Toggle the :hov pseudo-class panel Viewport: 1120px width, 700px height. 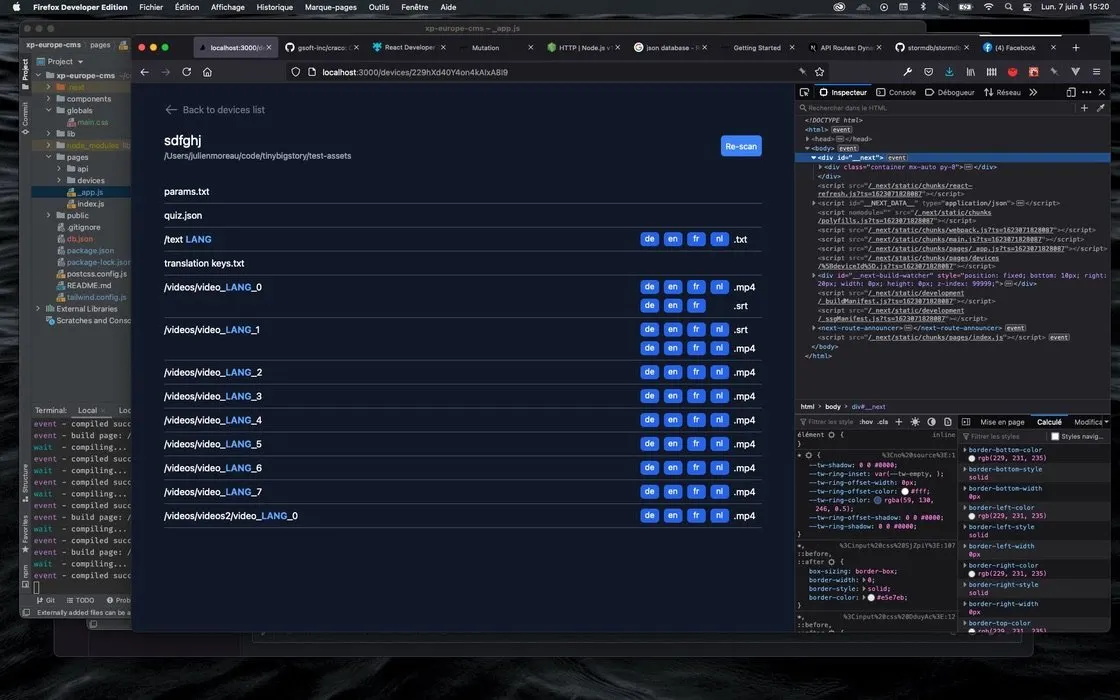pyautogui.click(x=866, y=422)
